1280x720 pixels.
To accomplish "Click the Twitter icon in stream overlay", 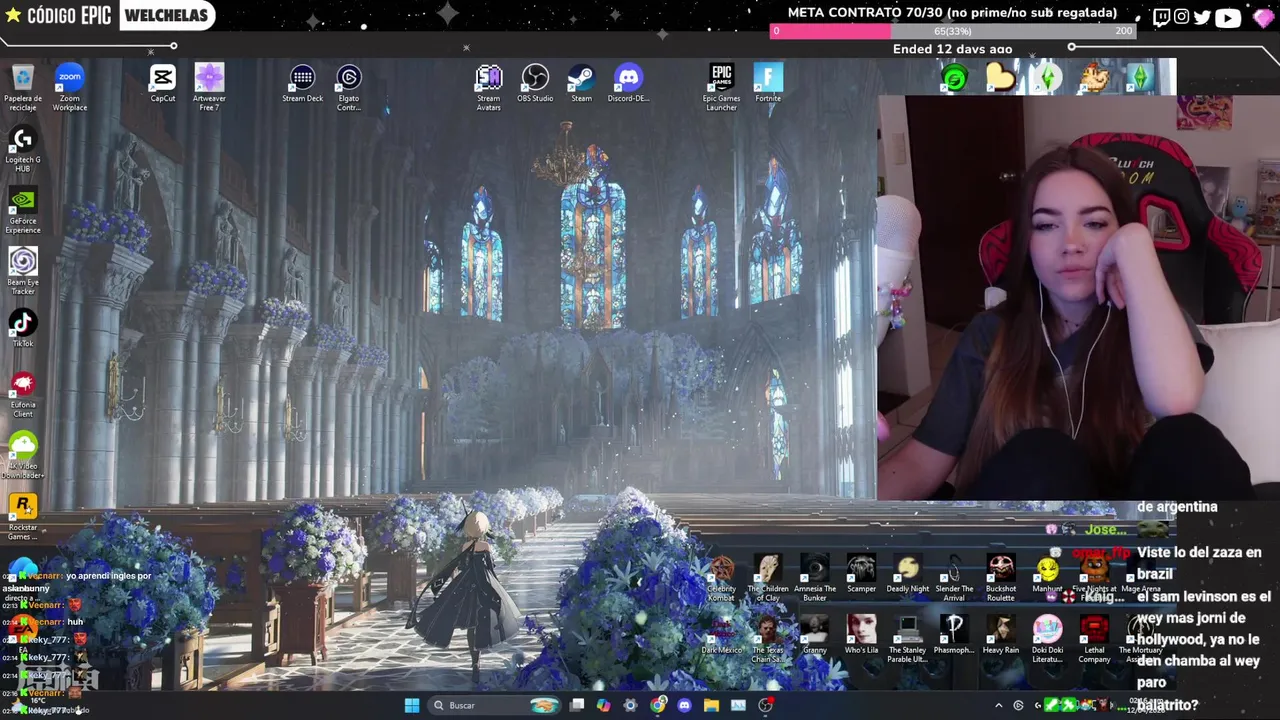I will pyautogui.click(x=1202, y=17).
